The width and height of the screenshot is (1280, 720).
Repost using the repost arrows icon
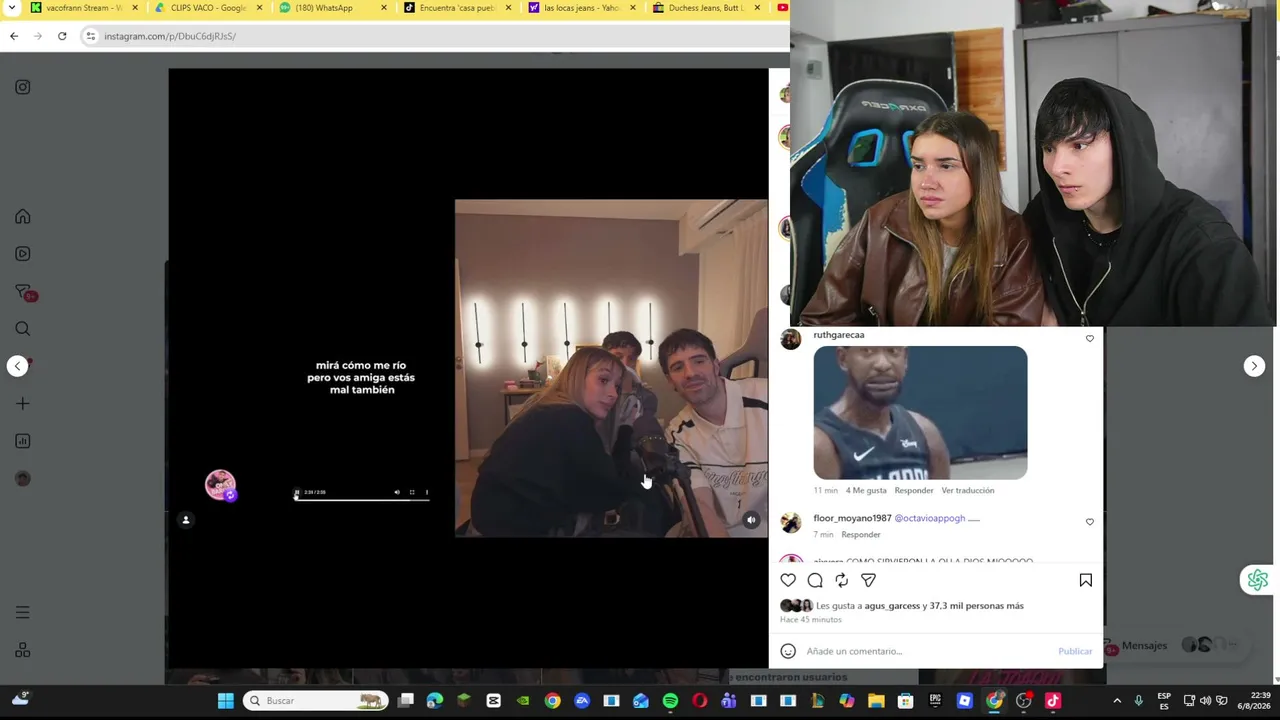[x=842, y=580]
